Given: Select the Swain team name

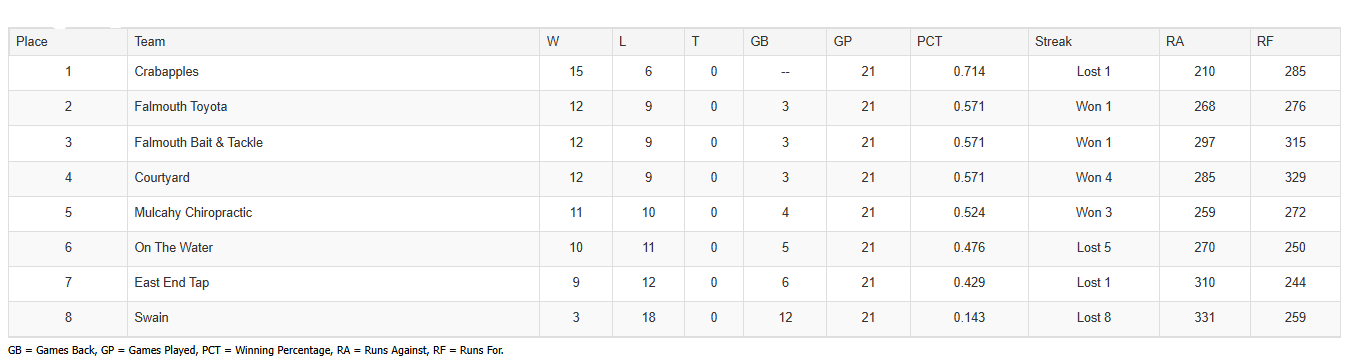Looking at the screenshot, I should tap(151, 318).
